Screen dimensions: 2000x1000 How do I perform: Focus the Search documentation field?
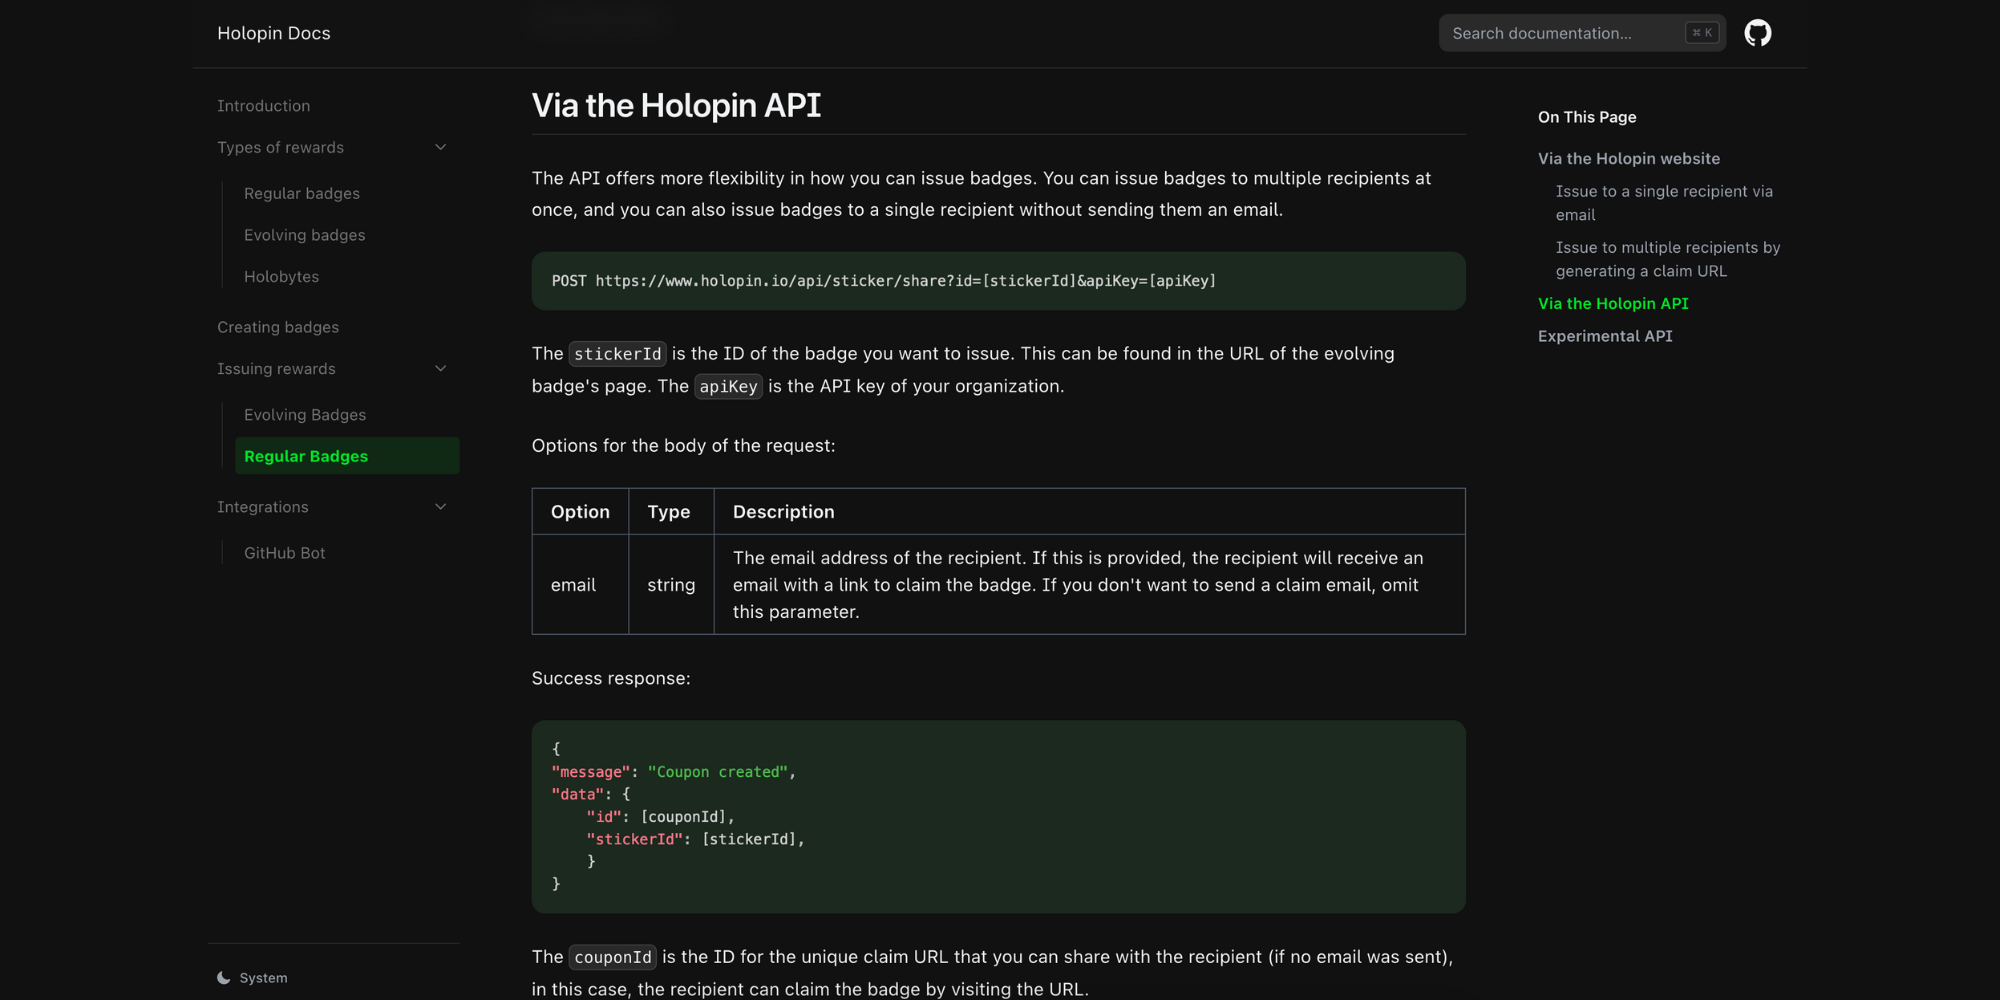point(1582,33)
